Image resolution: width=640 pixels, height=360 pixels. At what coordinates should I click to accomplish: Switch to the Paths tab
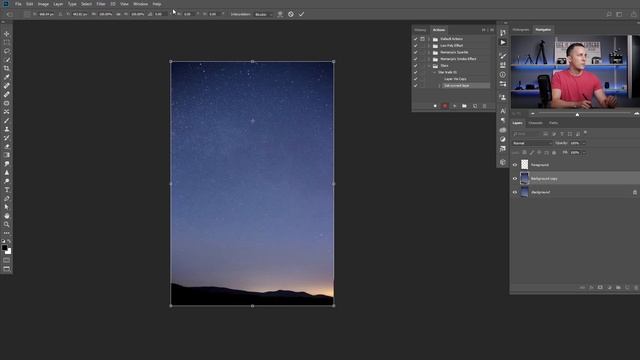click(553, 123)
